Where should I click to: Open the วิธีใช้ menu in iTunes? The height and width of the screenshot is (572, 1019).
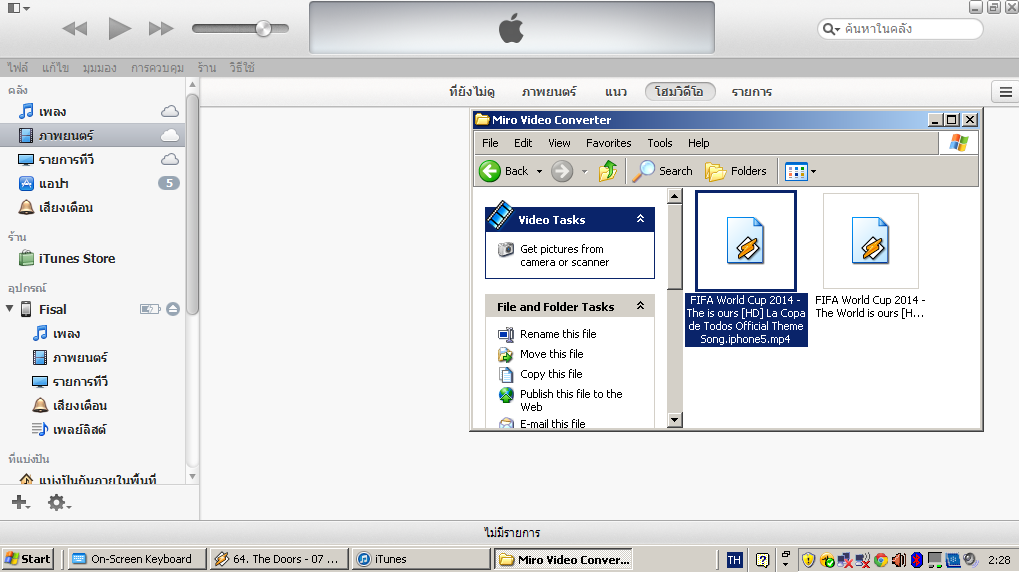(x=242, y=68)
